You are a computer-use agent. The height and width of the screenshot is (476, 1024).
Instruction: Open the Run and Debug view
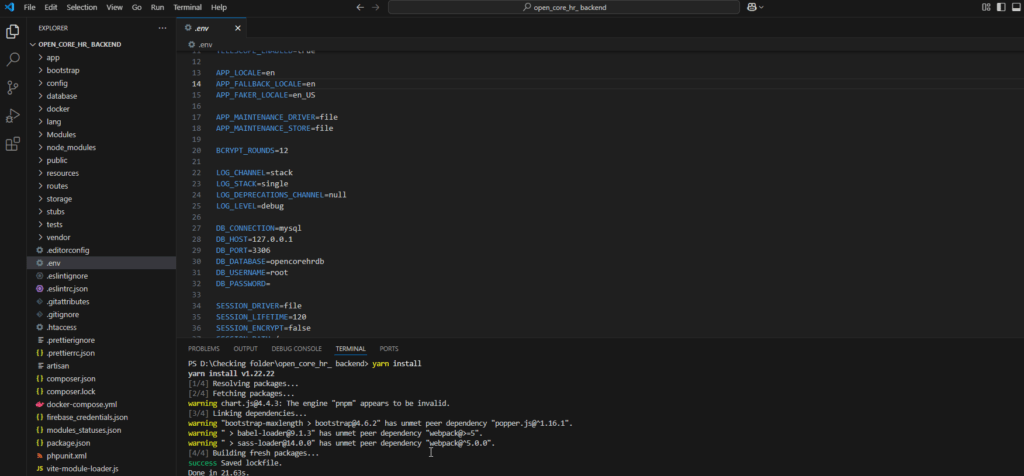[x=12, y=116]
